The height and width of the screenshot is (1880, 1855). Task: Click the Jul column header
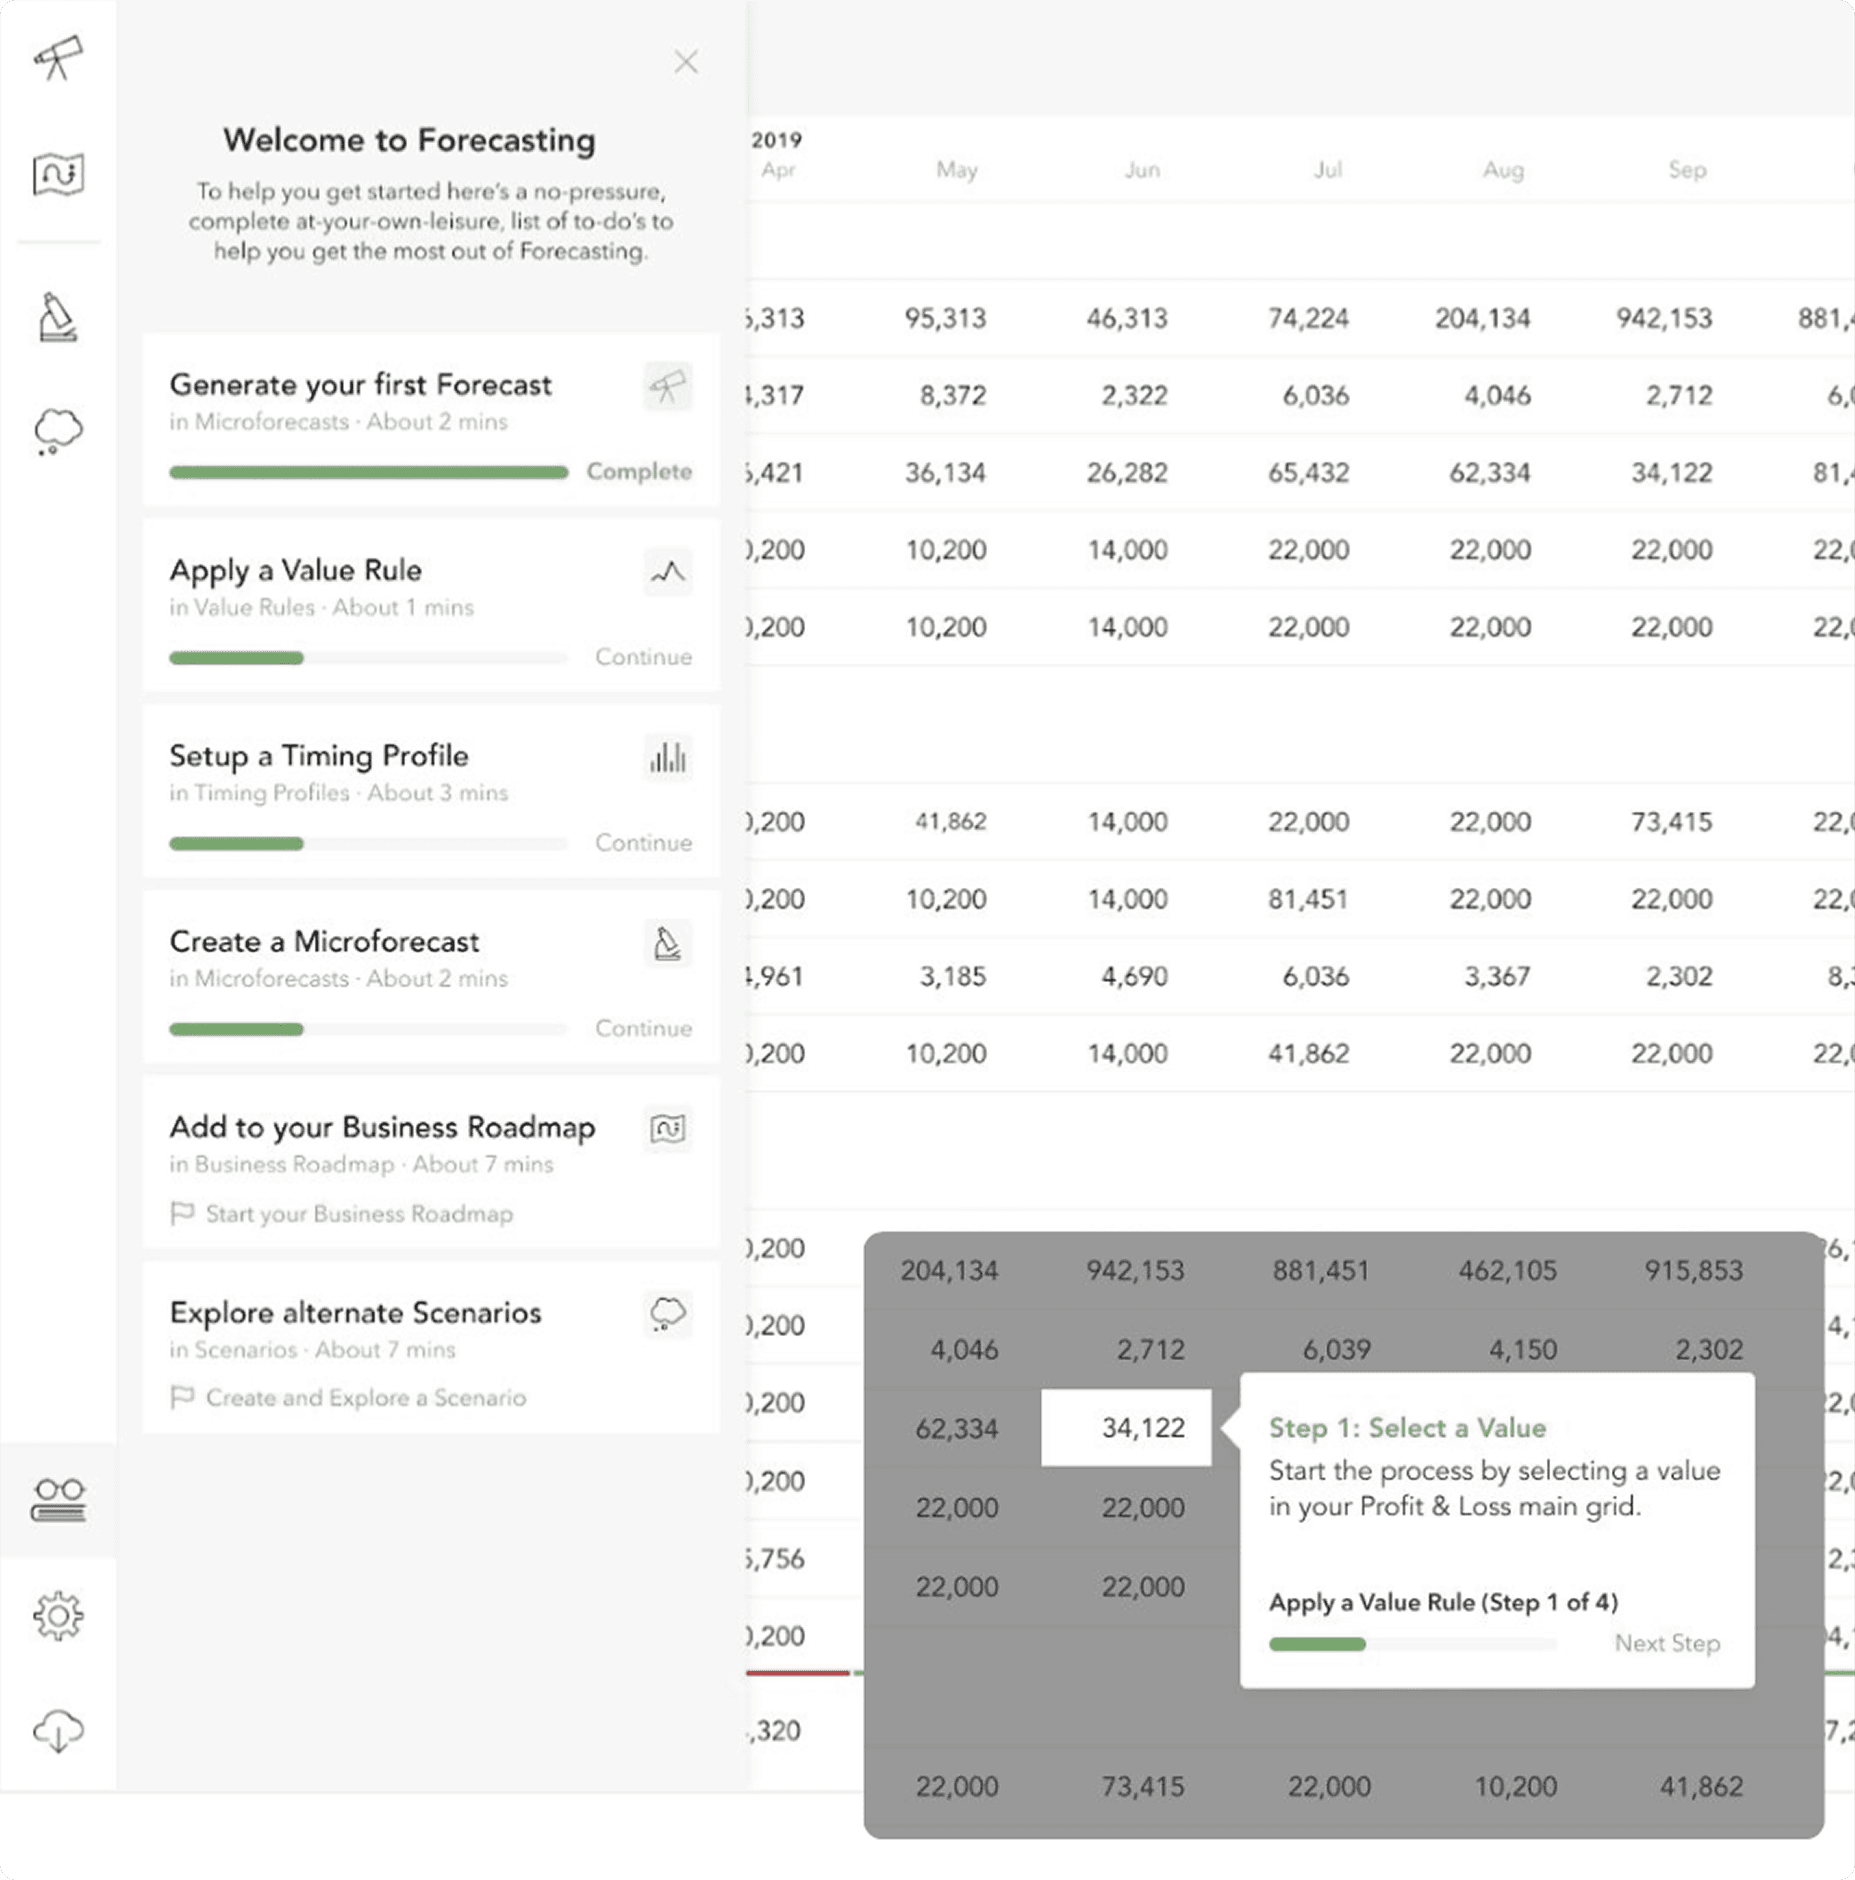[1327, 170]
